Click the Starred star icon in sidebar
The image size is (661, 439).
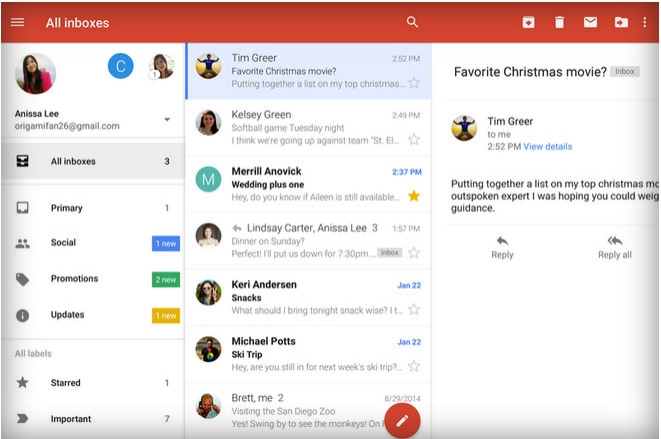pos(22,382)
